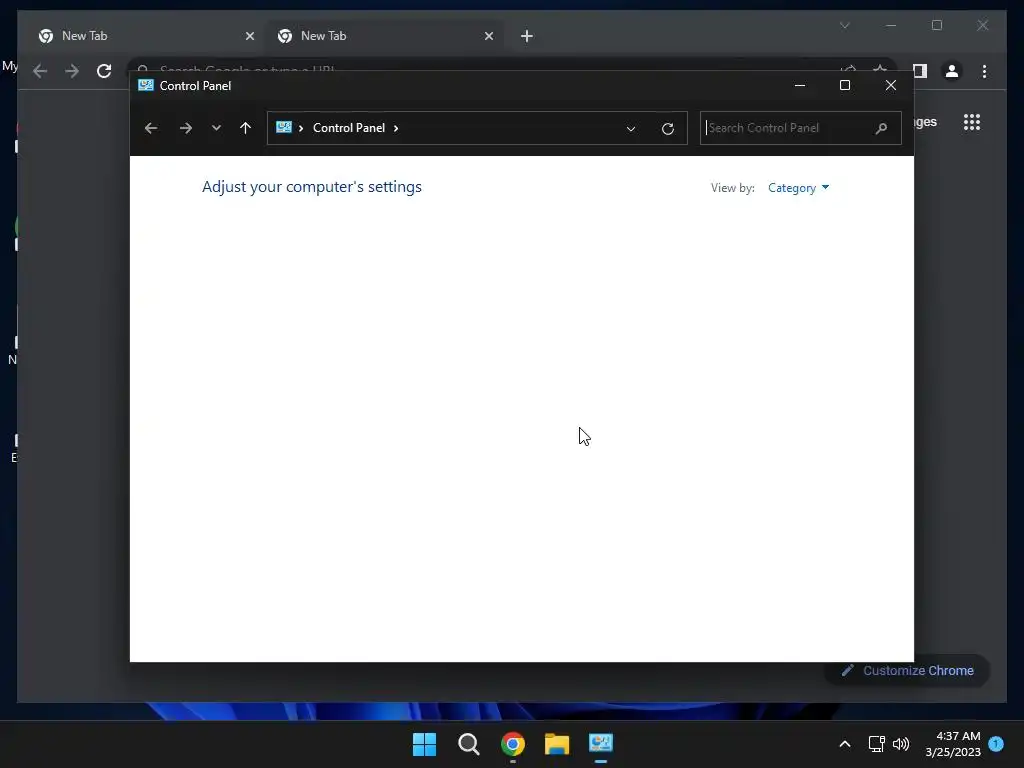Go forward in Control Panel navigation

click(x=185, y=128)
